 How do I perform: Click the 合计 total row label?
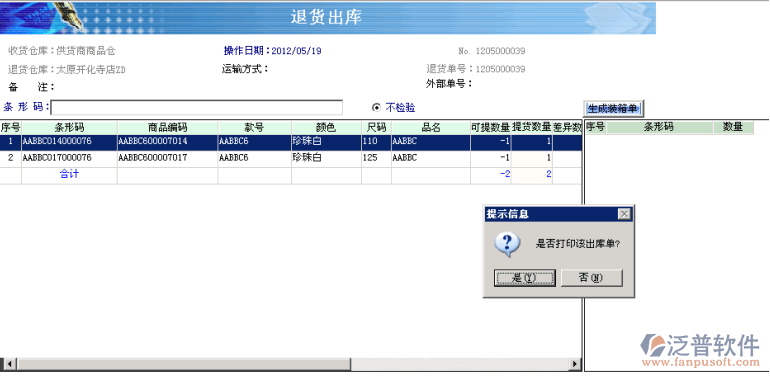[69, 174]
